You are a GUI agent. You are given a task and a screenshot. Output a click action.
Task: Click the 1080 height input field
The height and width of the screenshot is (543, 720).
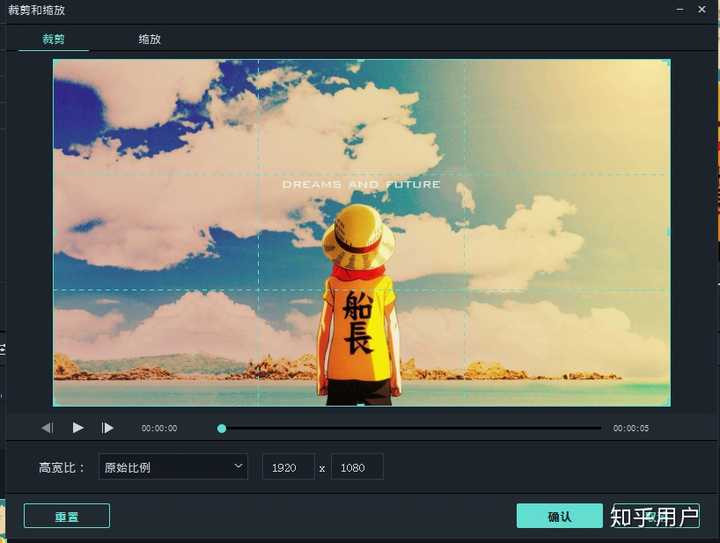coord(357,467)
